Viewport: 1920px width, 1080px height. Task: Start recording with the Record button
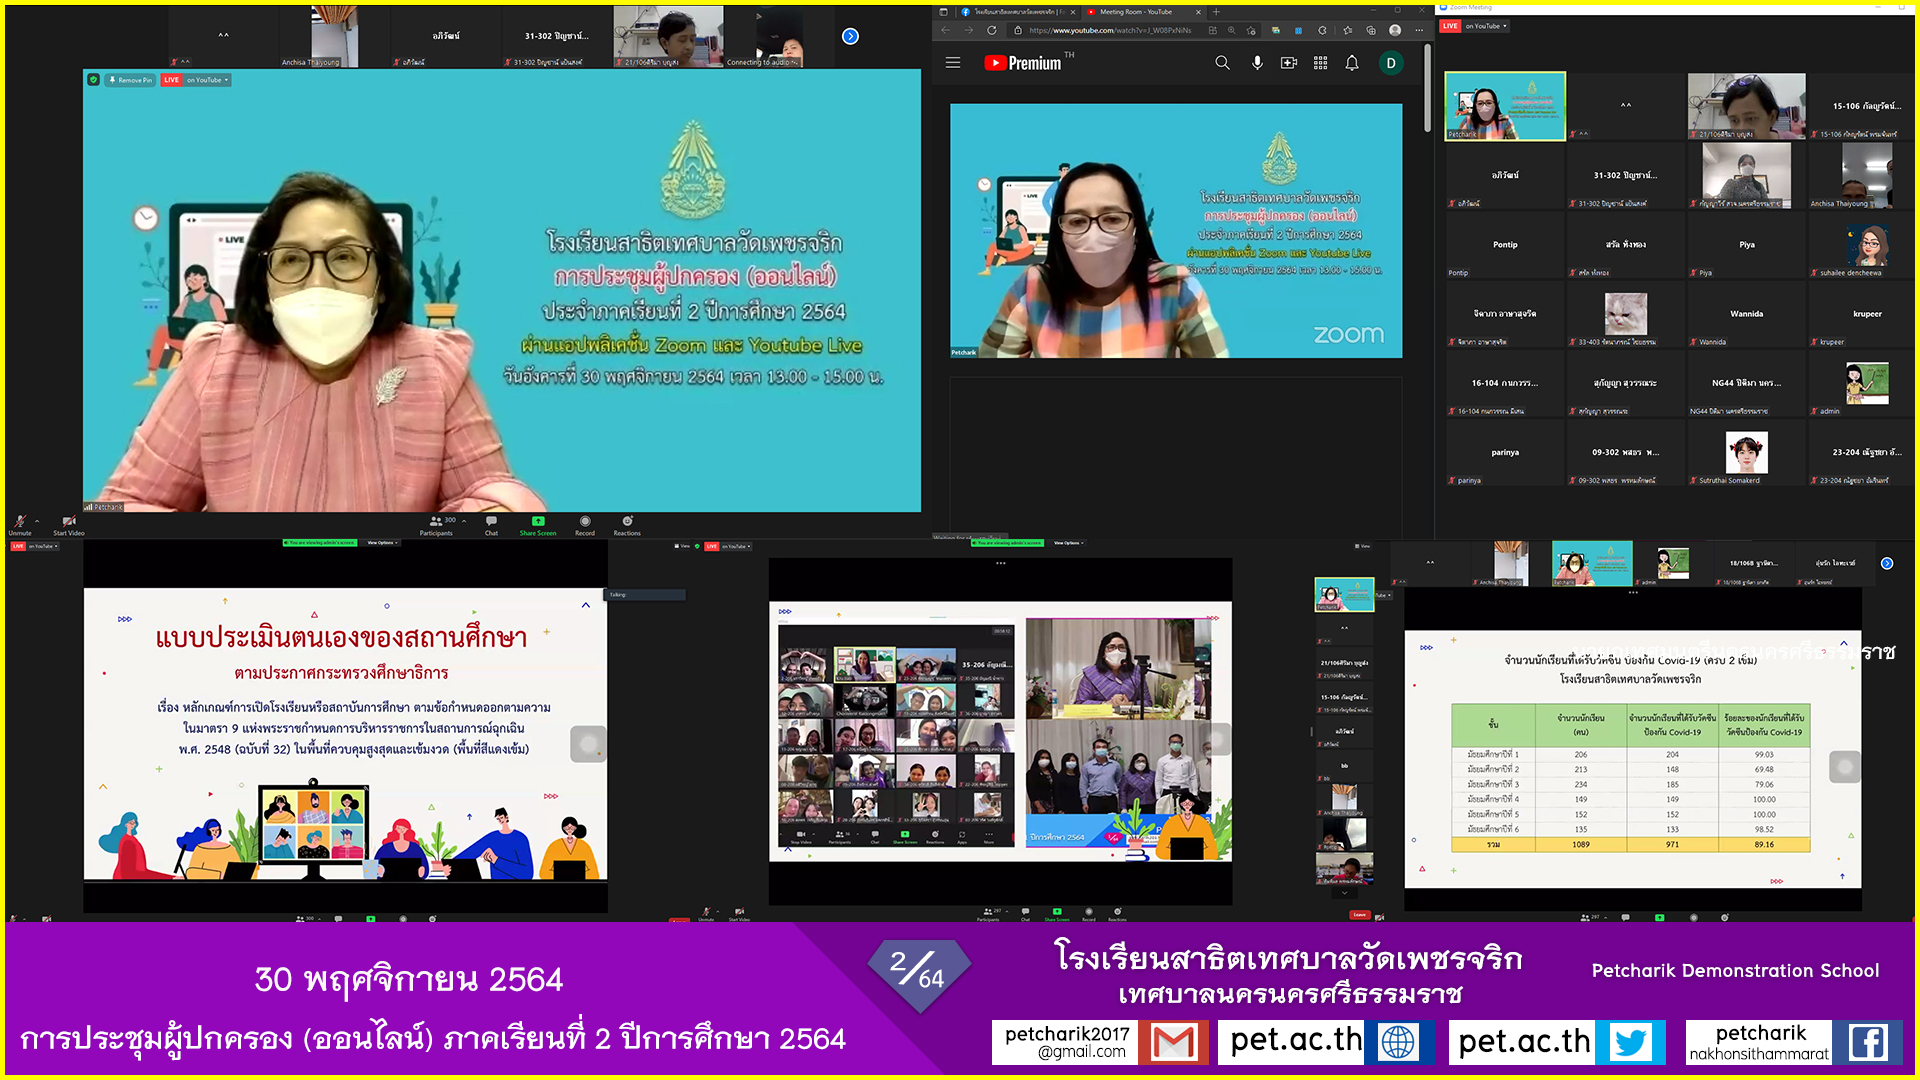(585, 525)
